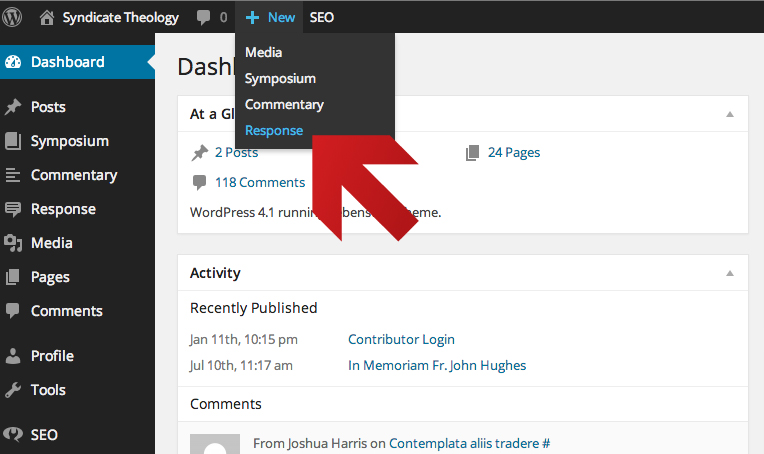Click the comment count 0 in admin bar
This screenshot has width=764, height=454.
click(x=223, y=18)
